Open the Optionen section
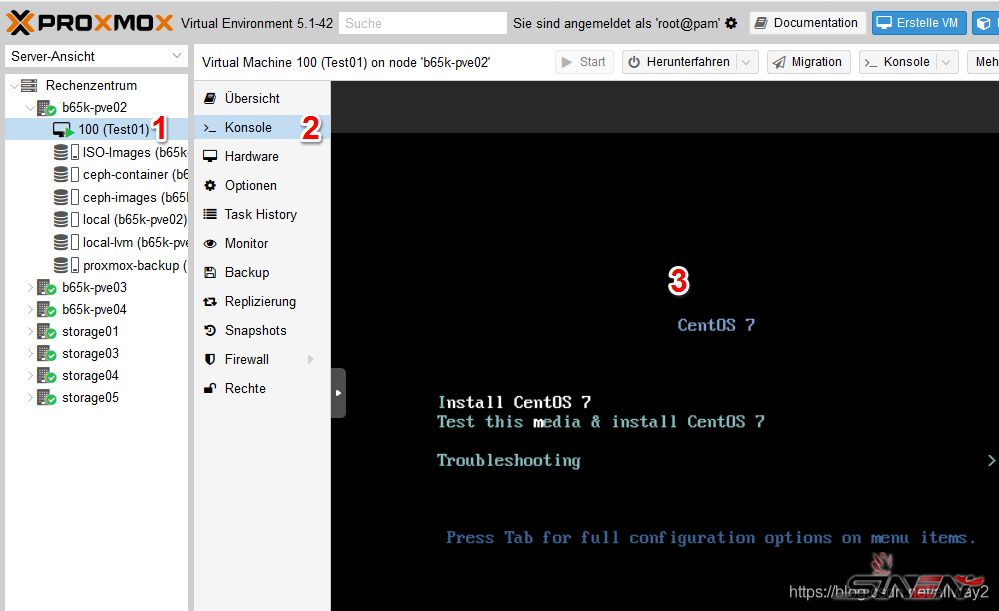The width and height of the screenshot is (999, 611). pos(262,185)
